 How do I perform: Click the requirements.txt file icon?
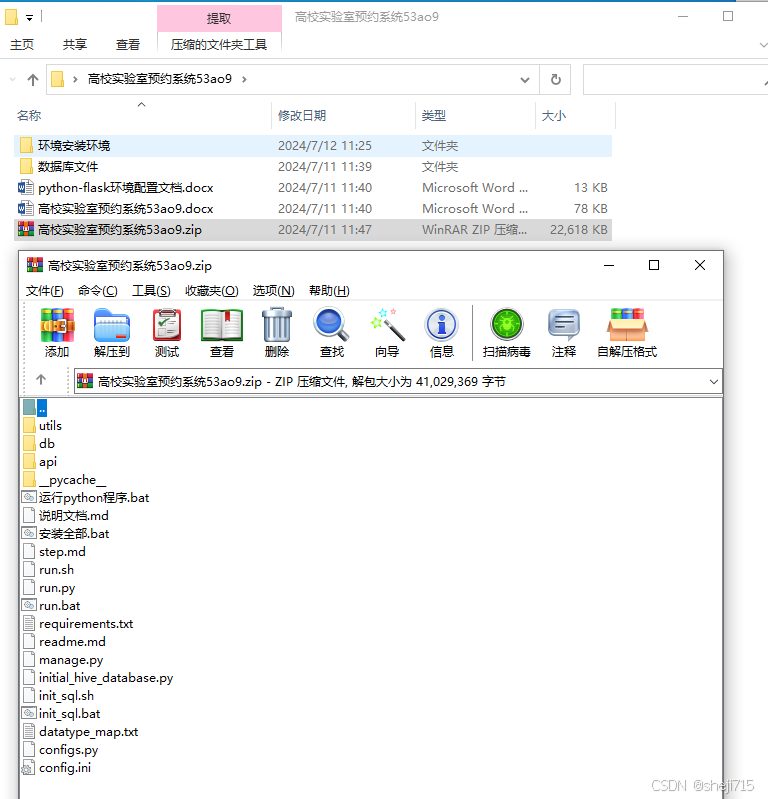29,624
